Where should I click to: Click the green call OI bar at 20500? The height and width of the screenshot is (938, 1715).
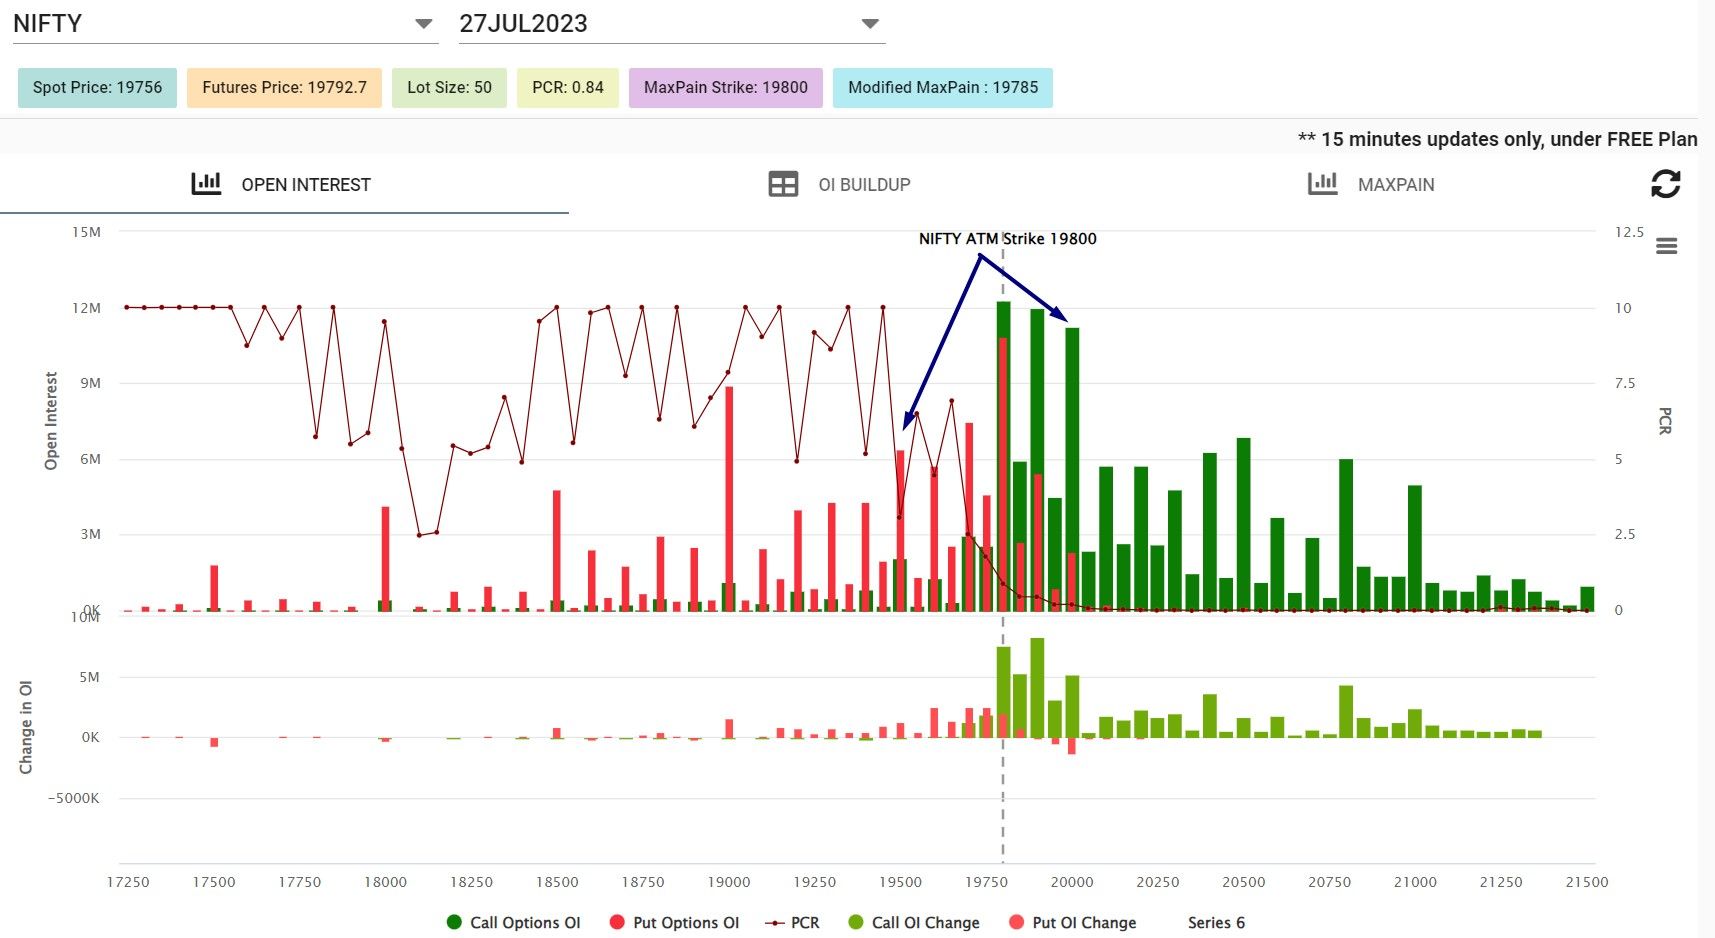1244,524
